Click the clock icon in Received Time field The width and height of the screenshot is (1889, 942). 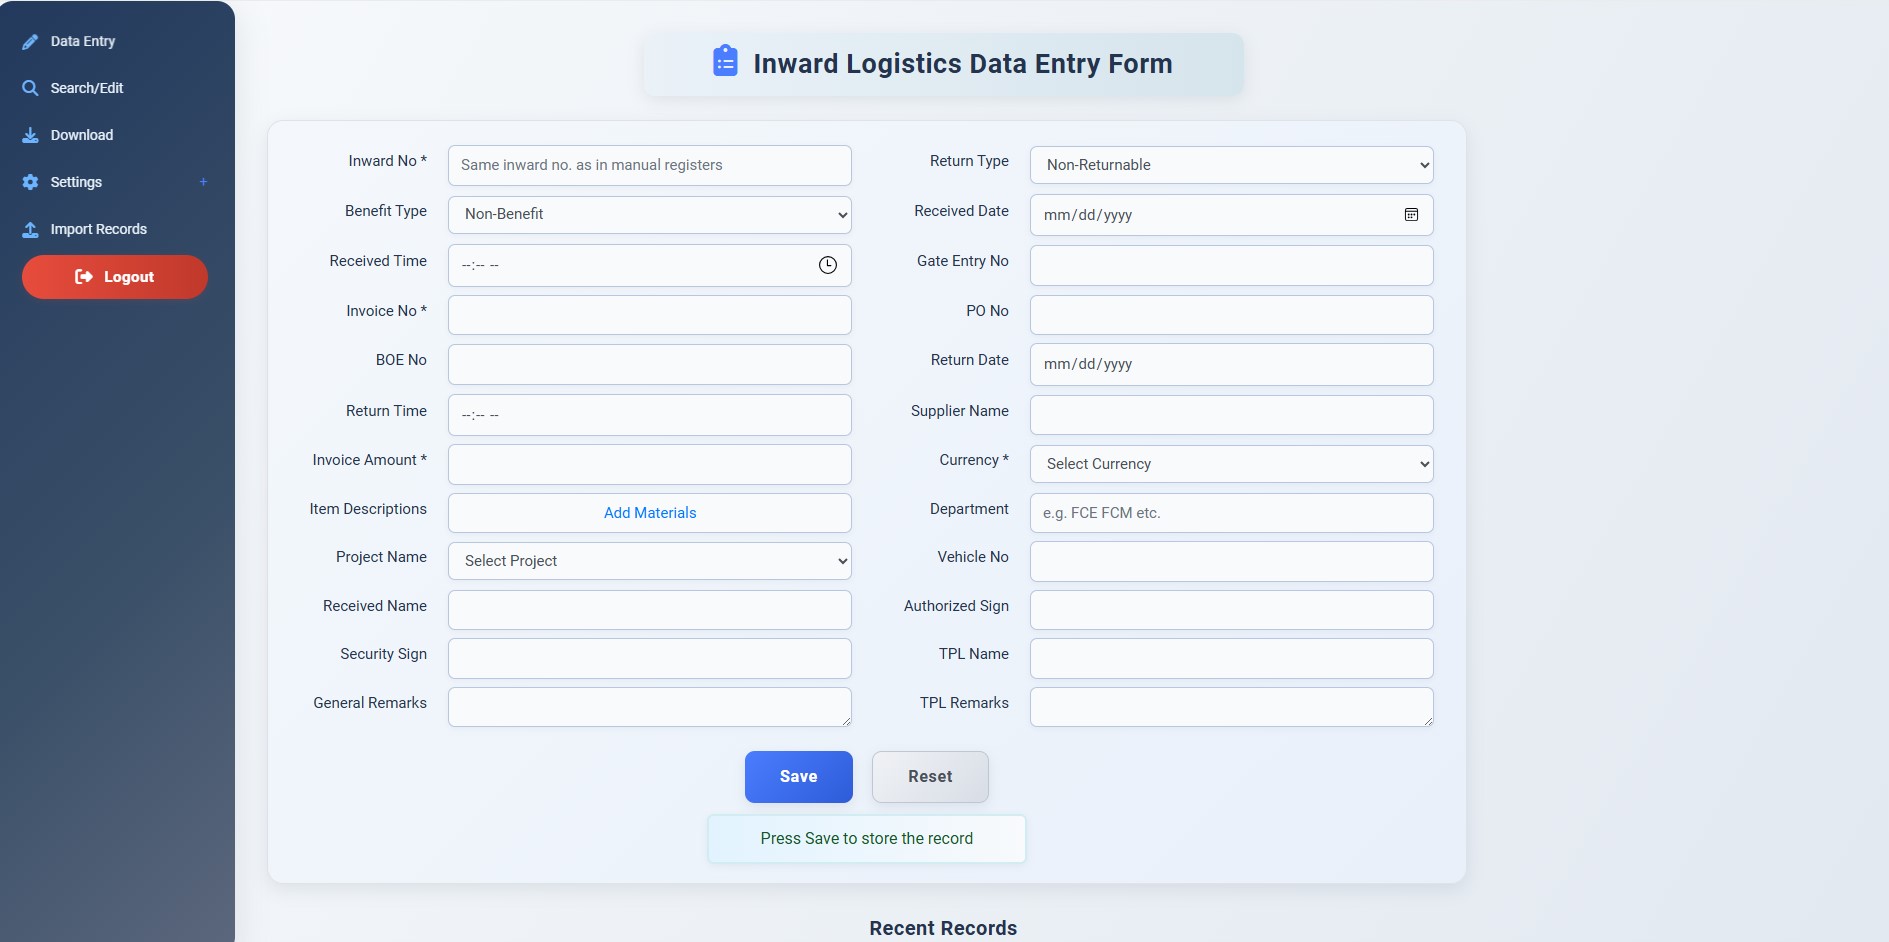point(827,265)
